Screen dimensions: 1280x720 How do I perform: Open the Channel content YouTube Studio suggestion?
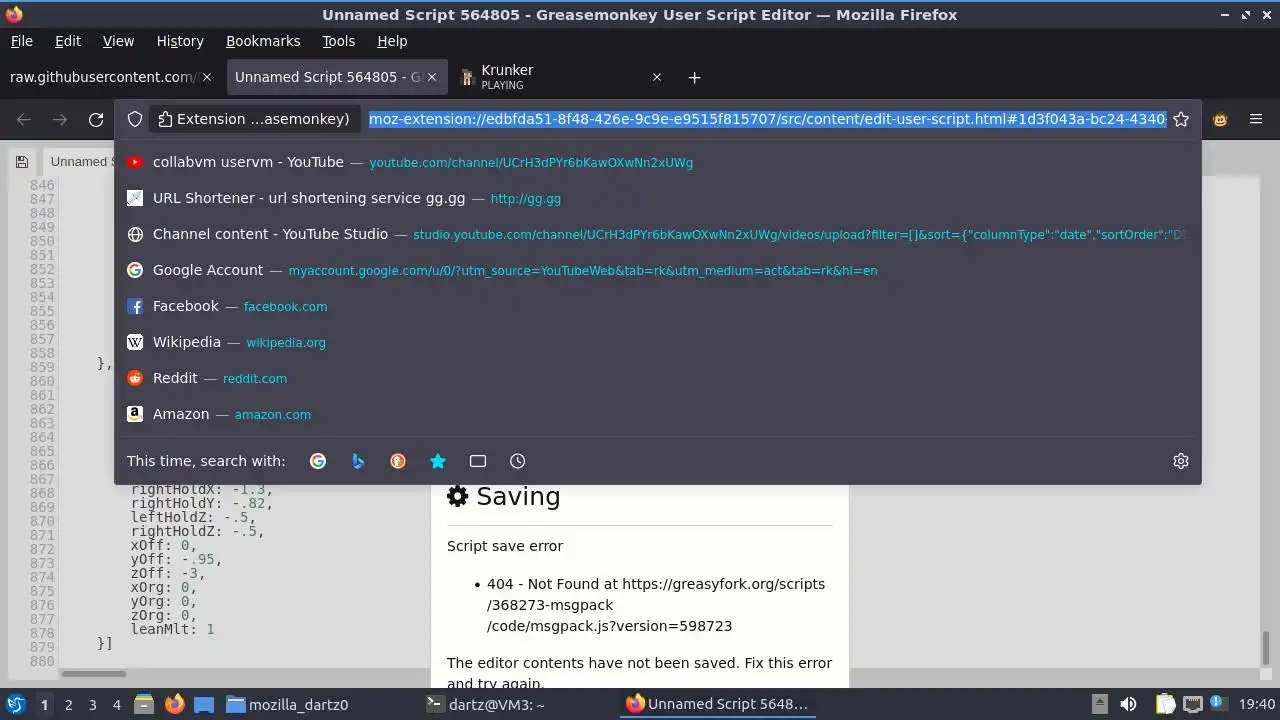(657, 234)
